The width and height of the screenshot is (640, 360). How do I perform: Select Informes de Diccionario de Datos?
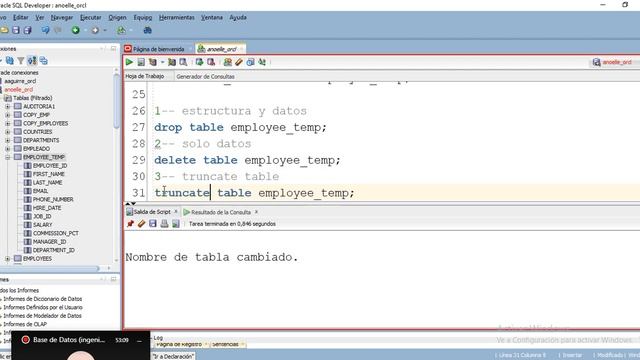tap(42, 299)
